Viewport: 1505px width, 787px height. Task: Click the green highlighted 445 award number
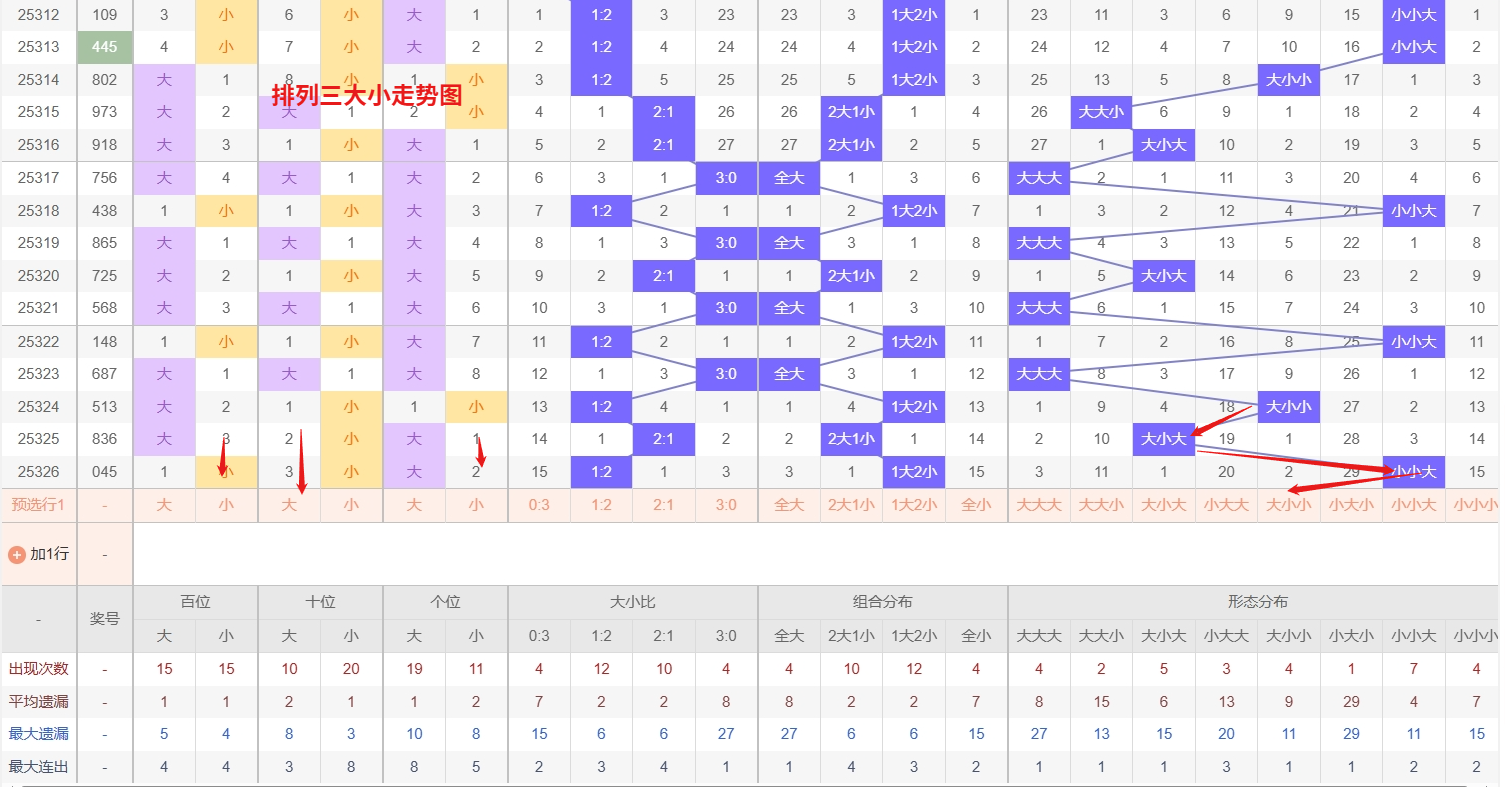[104, 47]
